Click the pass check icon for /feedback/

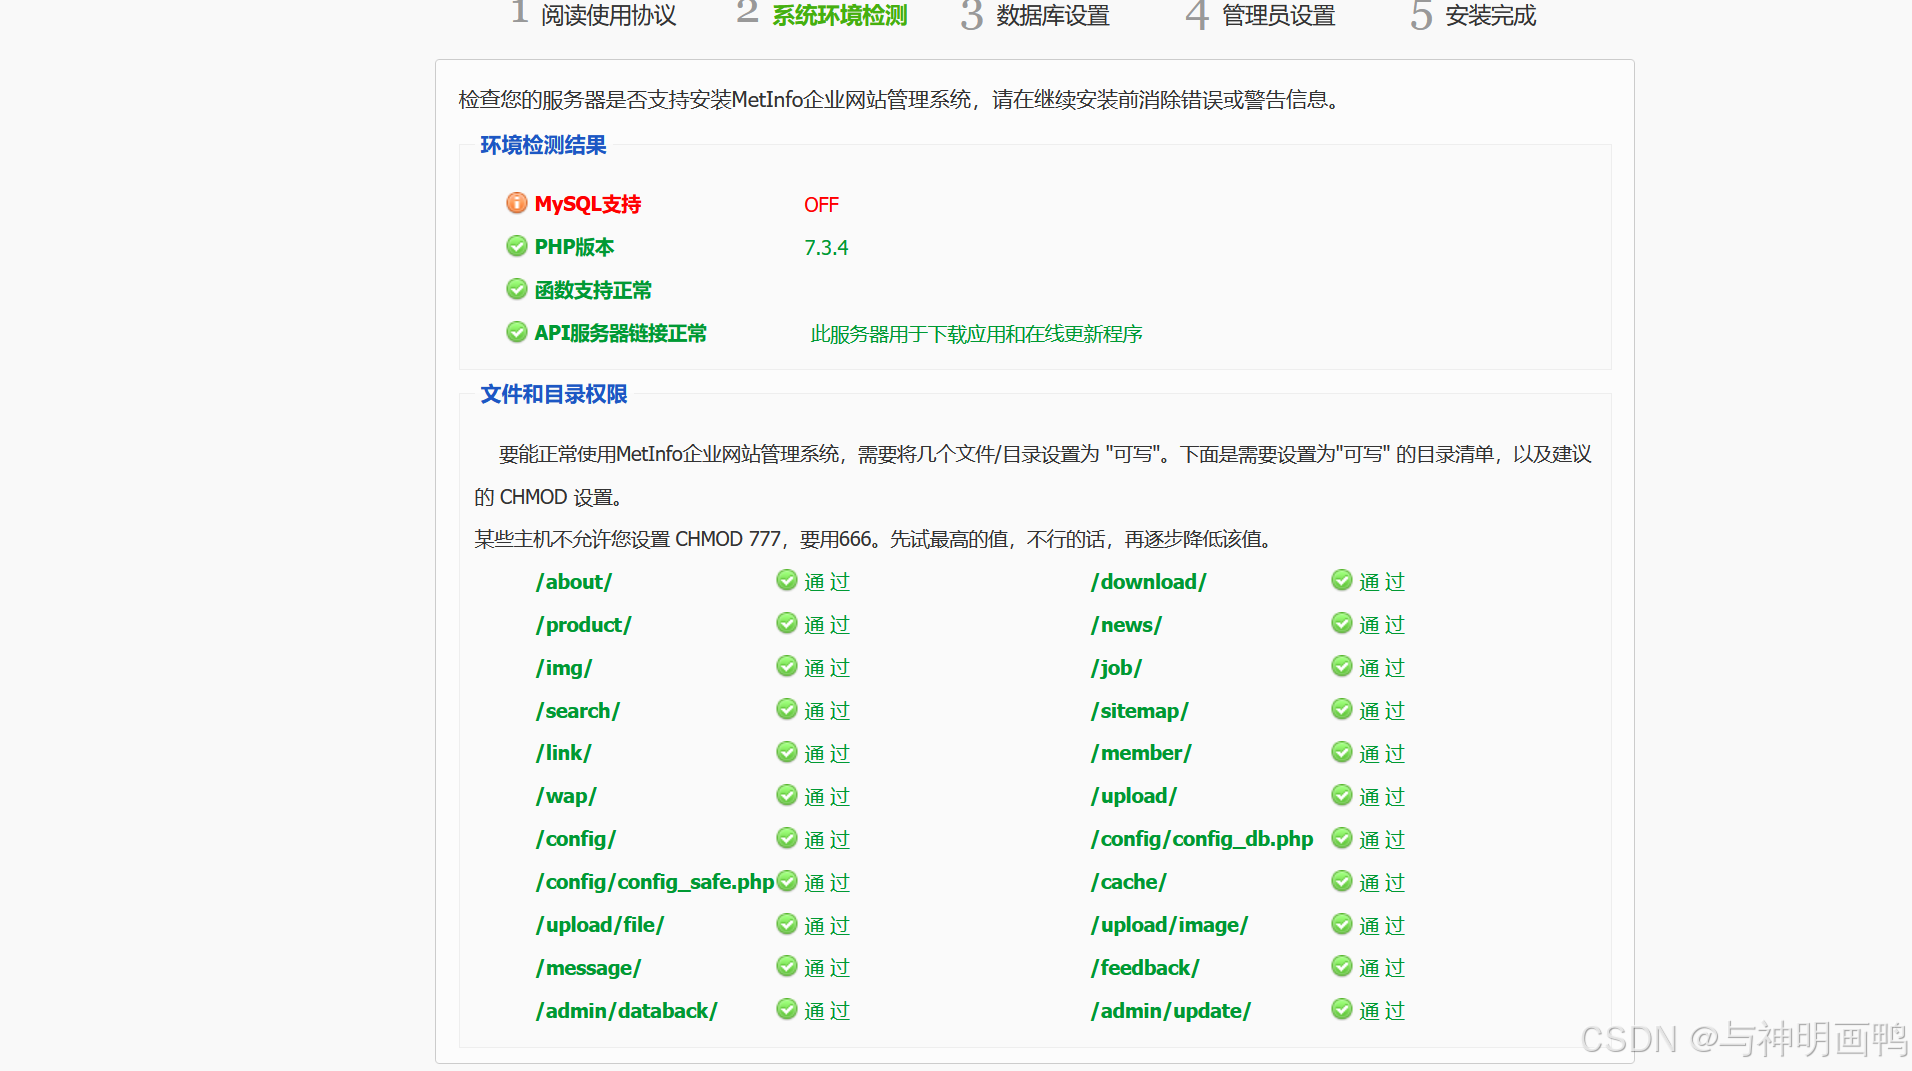coord(1342,966)
